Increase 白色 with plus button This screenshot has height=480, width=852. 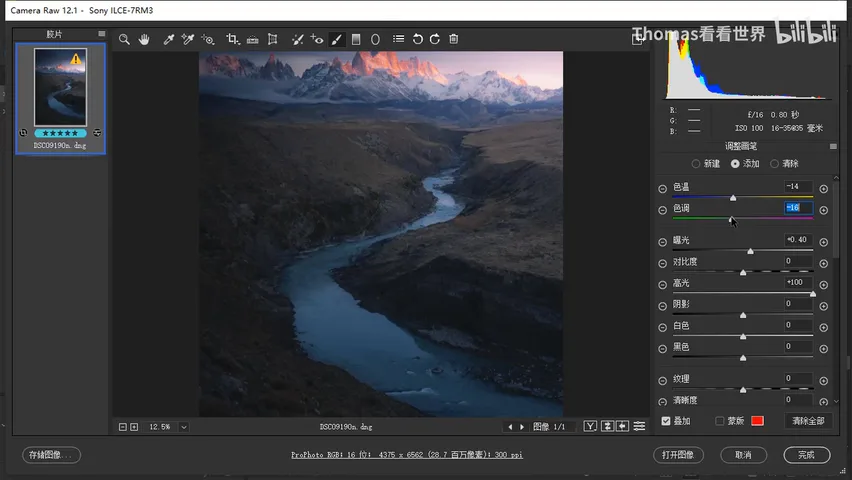tap(824, 327)
